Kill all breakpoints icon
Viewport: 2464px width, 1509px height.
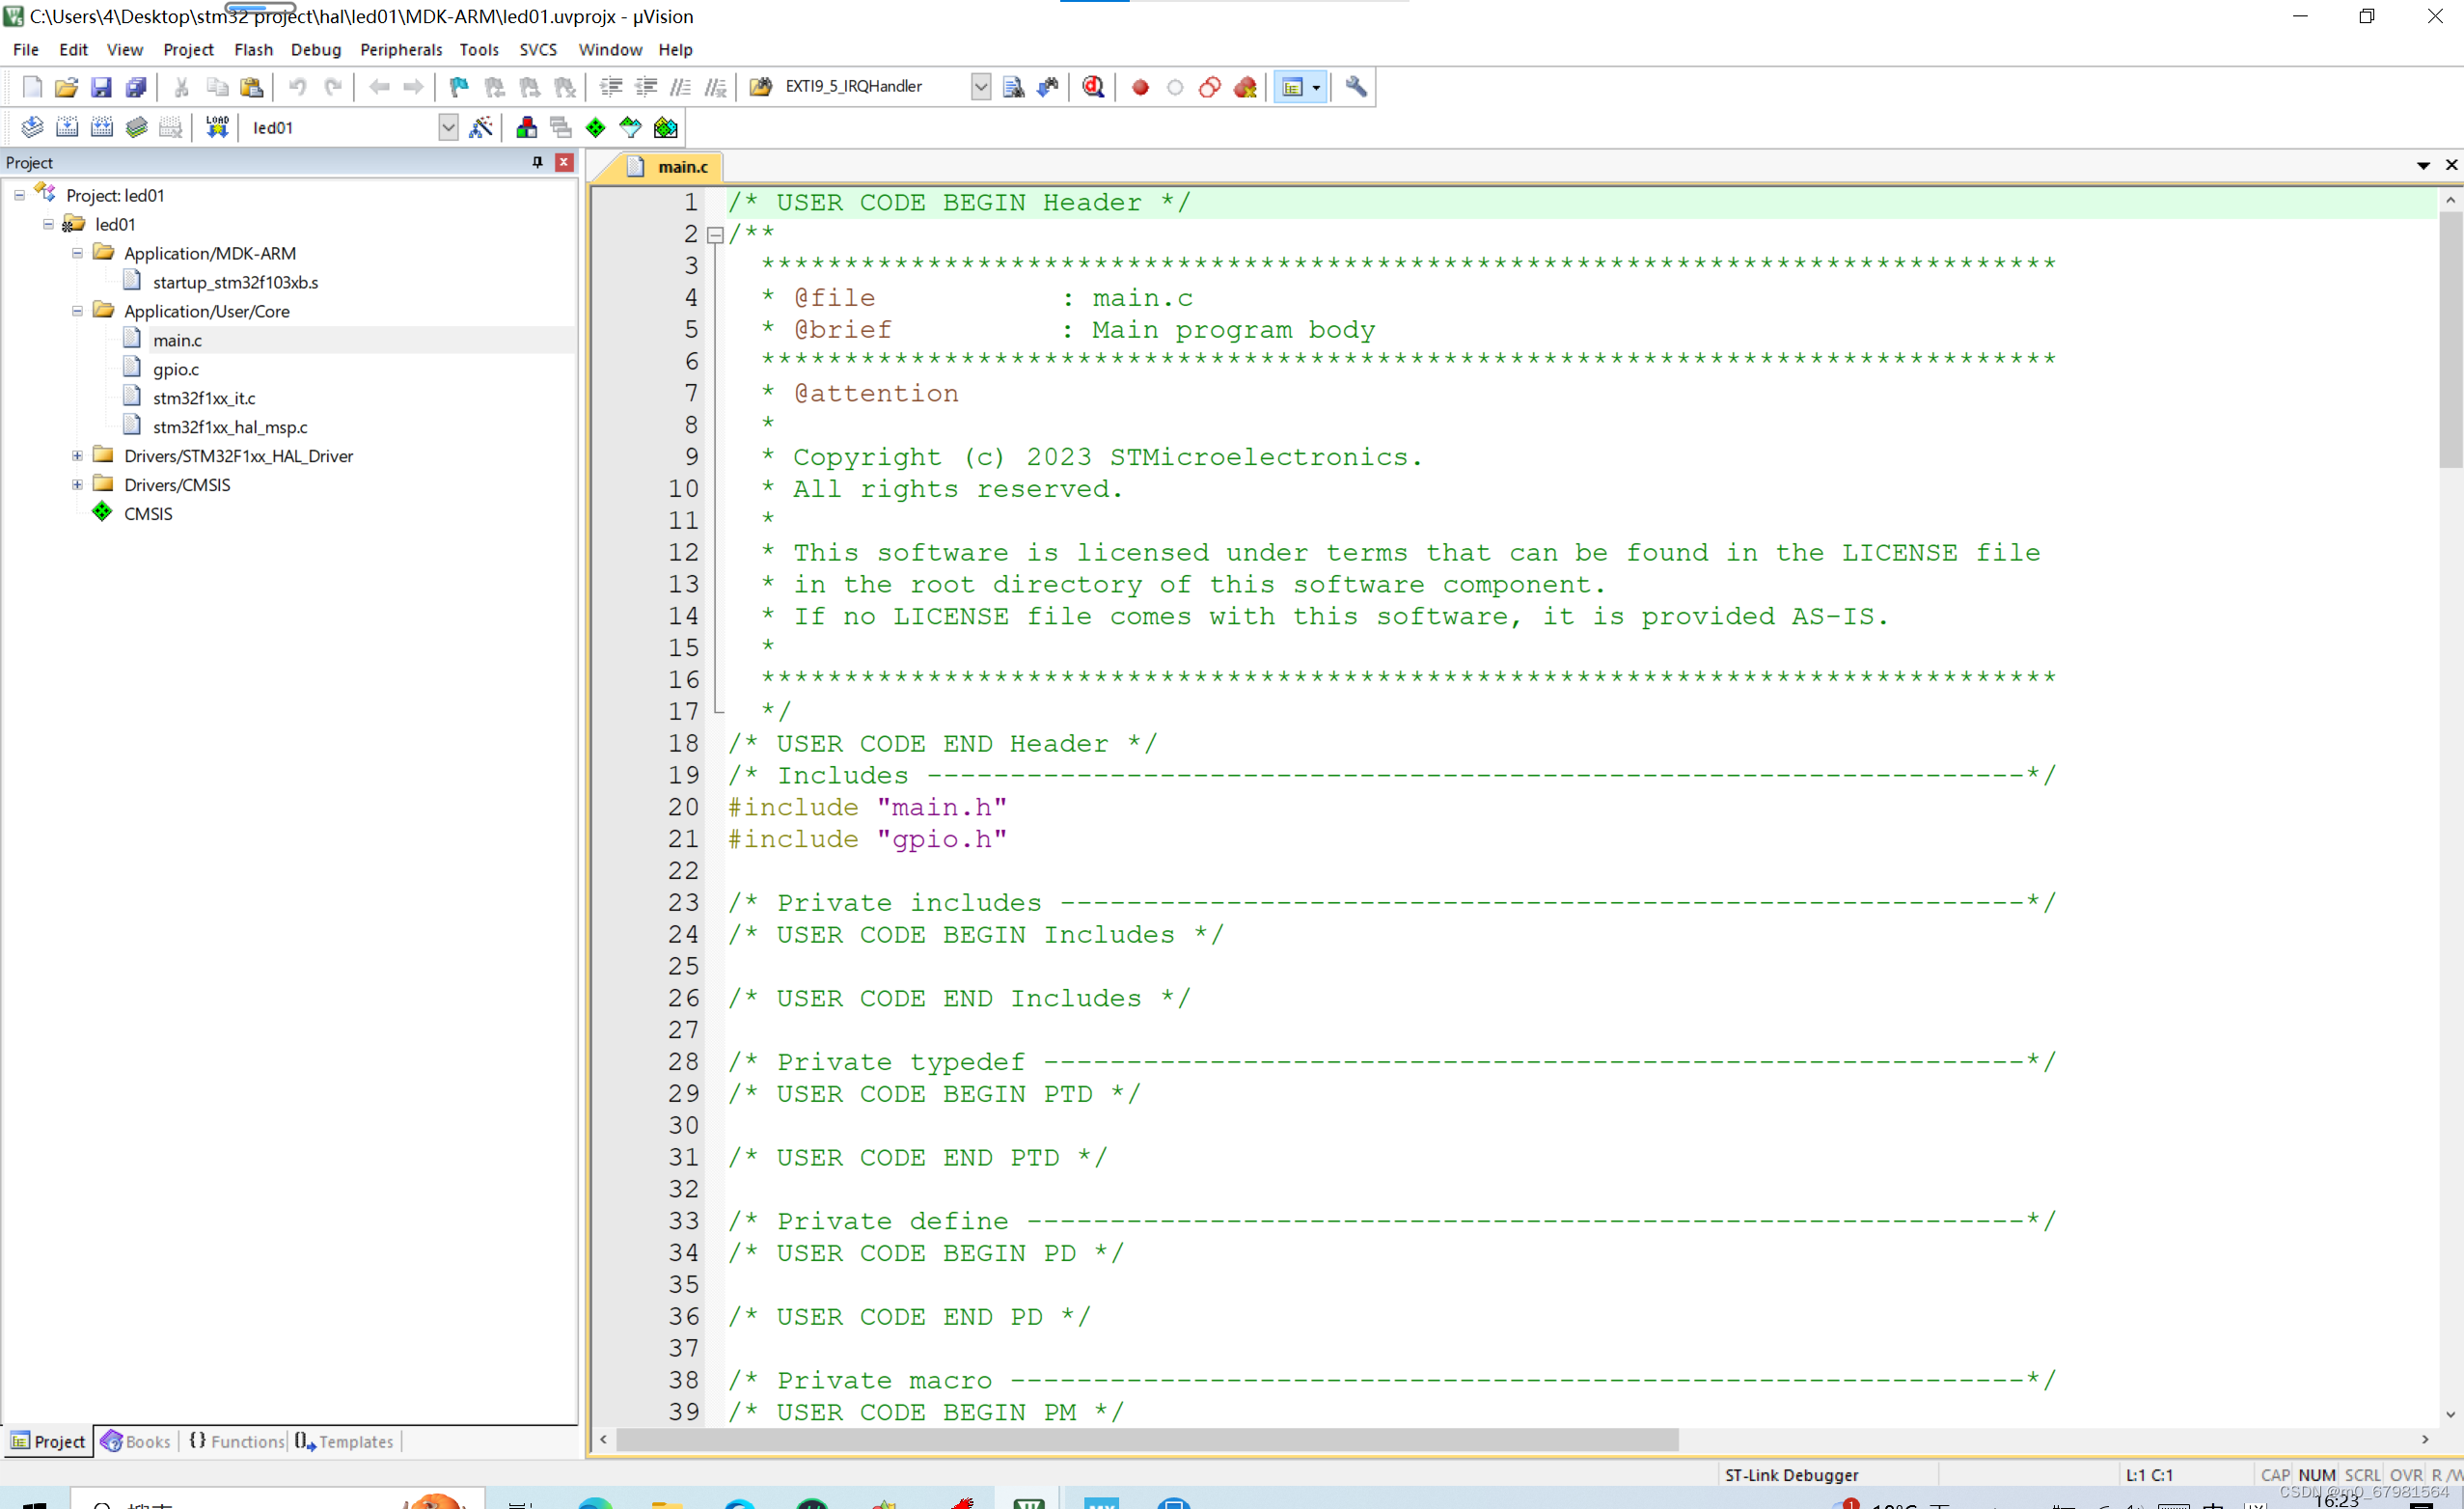[x=1245, y=87]
